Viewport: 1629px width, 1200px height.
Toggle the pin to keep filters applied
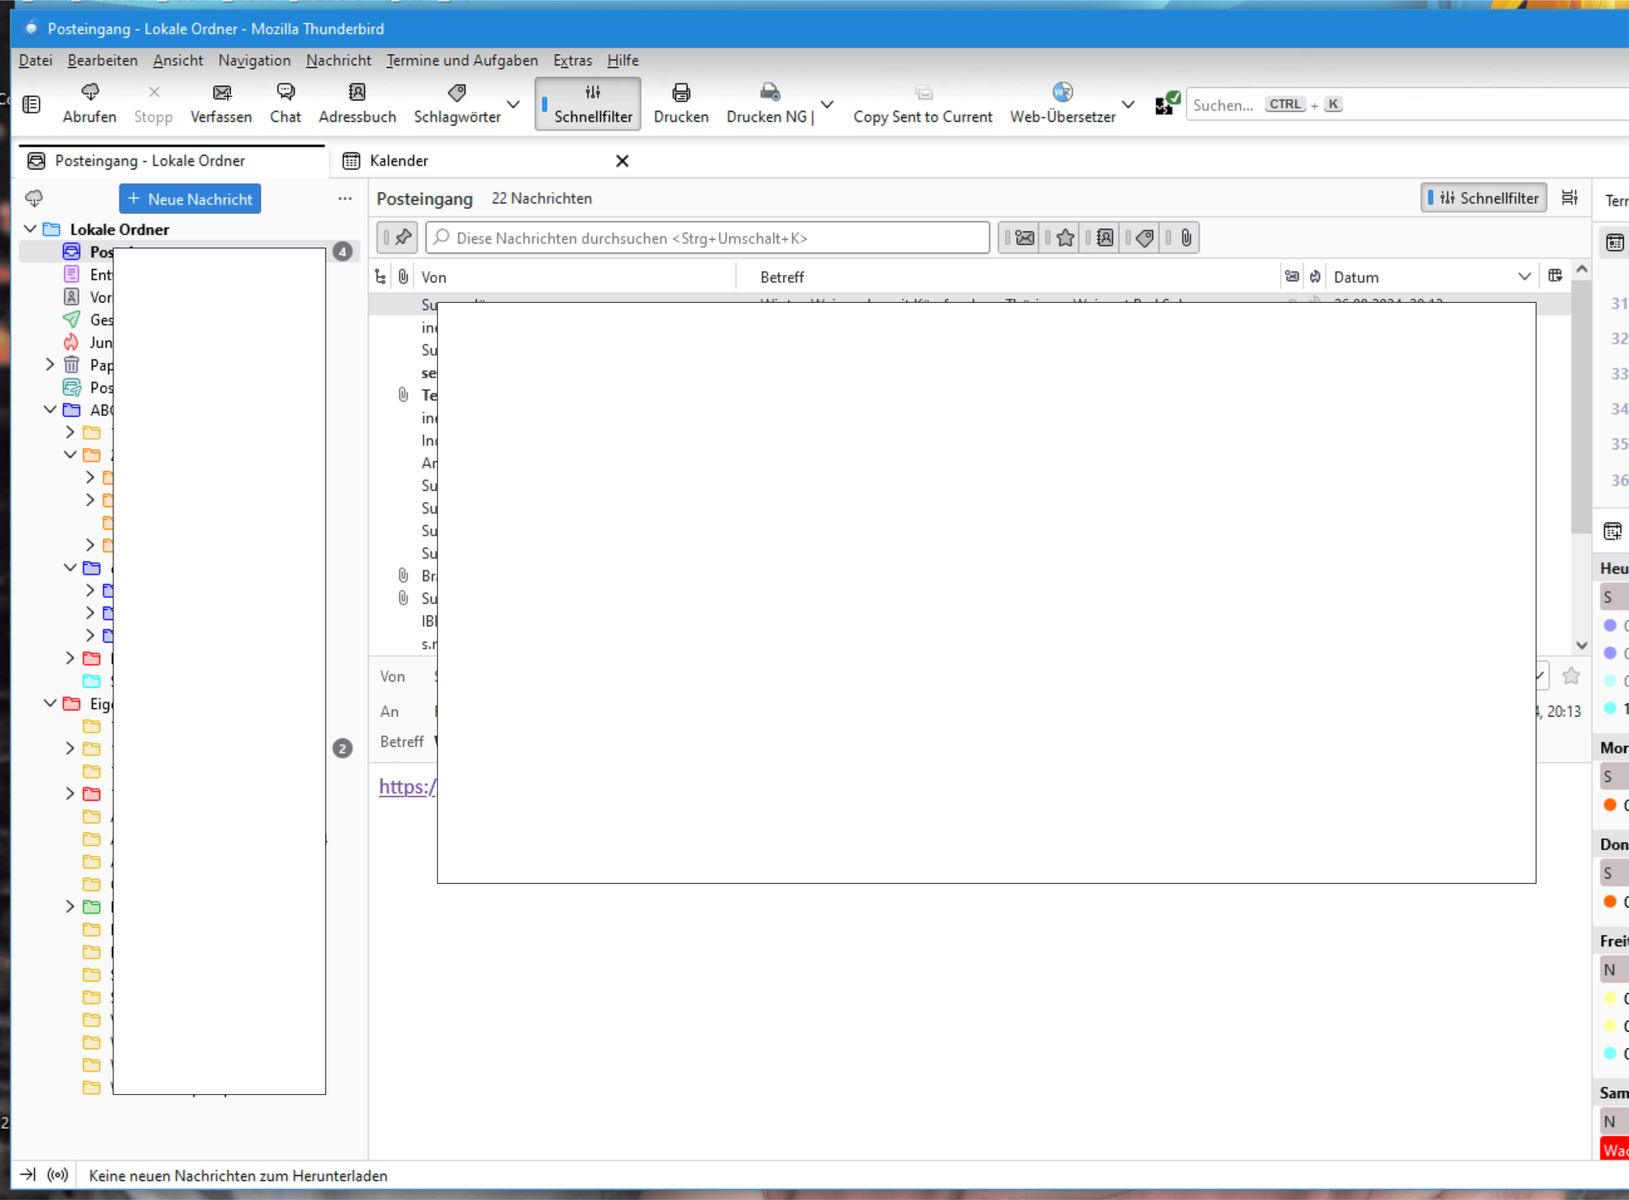point(402,238)
